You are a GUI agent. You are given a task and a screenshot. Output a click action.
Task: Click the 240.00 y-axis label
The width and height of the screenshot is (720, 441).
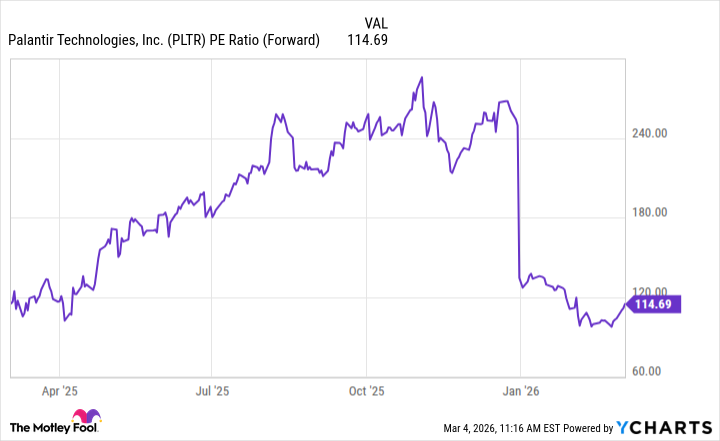click(655, 132)
